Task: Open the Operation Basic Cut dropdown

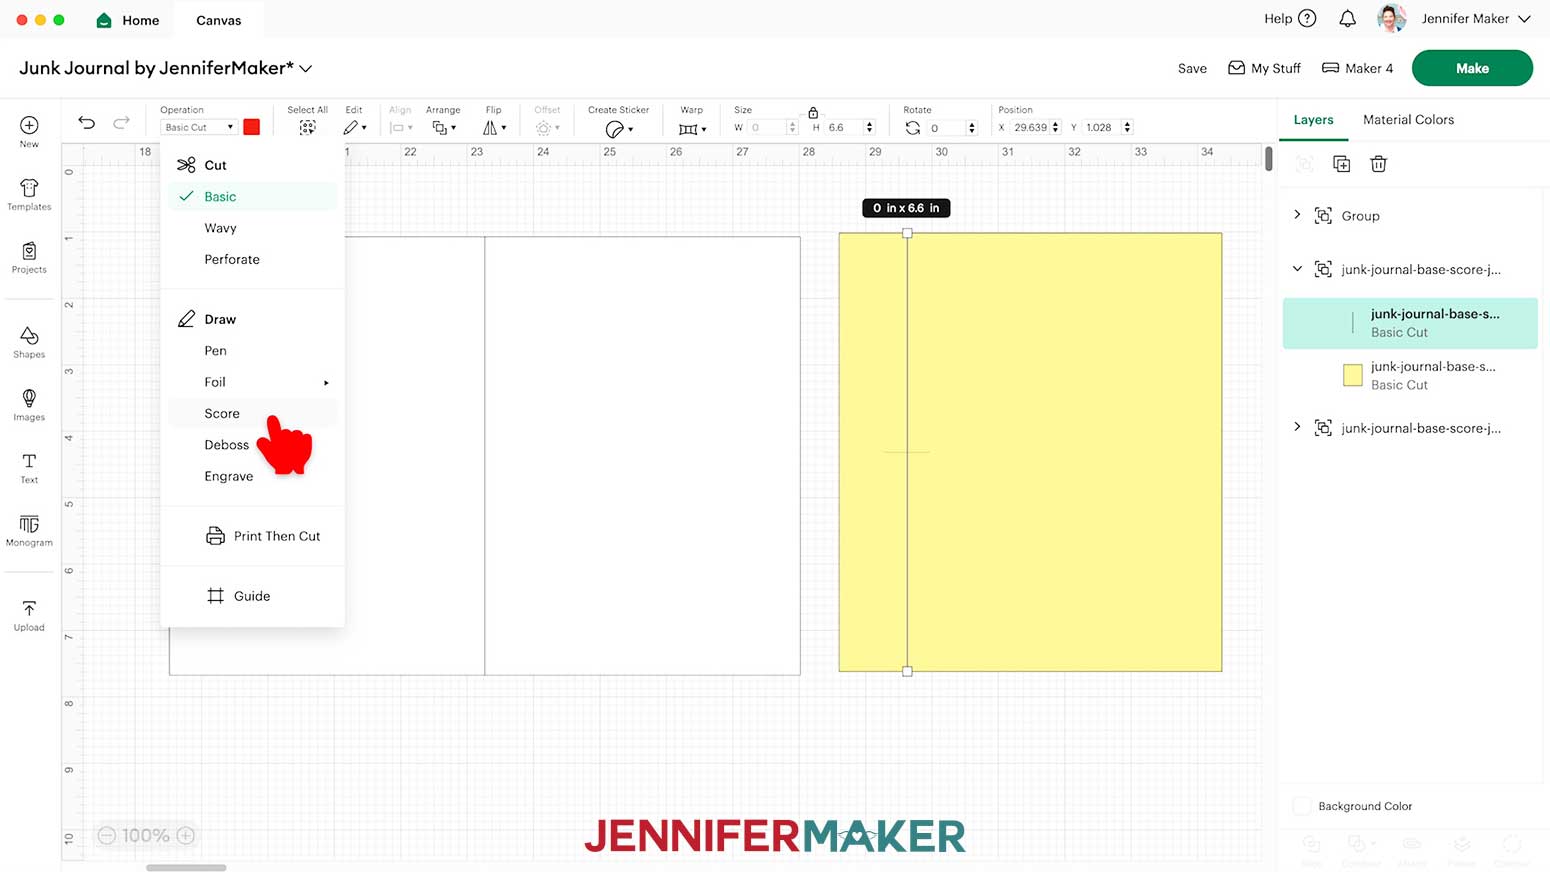Action: tap(199, 127)
